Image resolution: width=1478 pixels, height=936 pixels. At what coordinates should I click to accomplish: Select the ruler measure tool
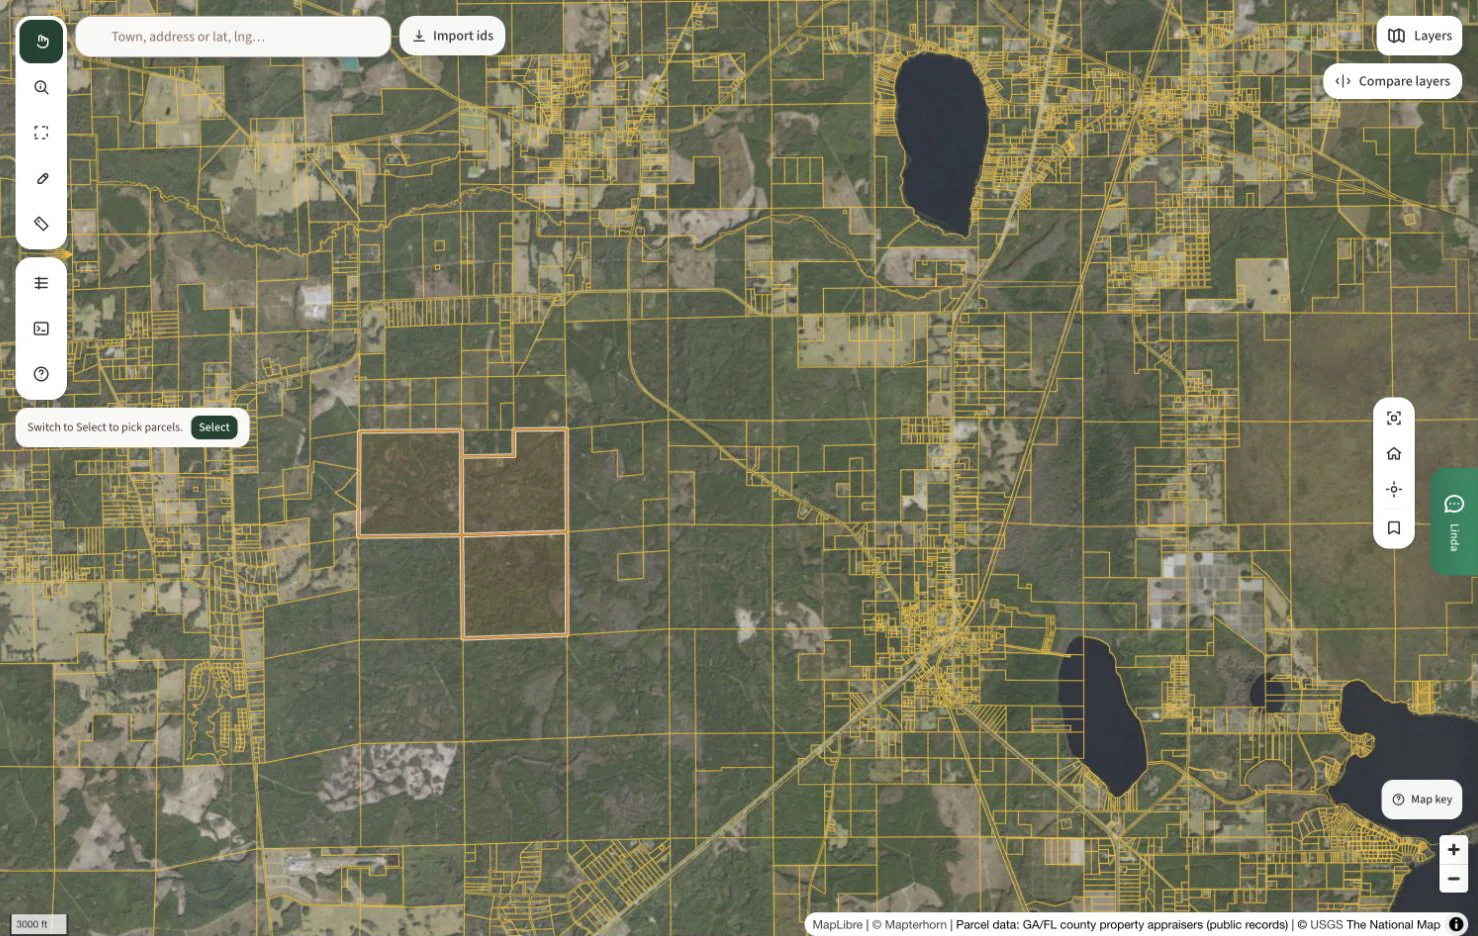pyautogui.click(x=41, y=224)
